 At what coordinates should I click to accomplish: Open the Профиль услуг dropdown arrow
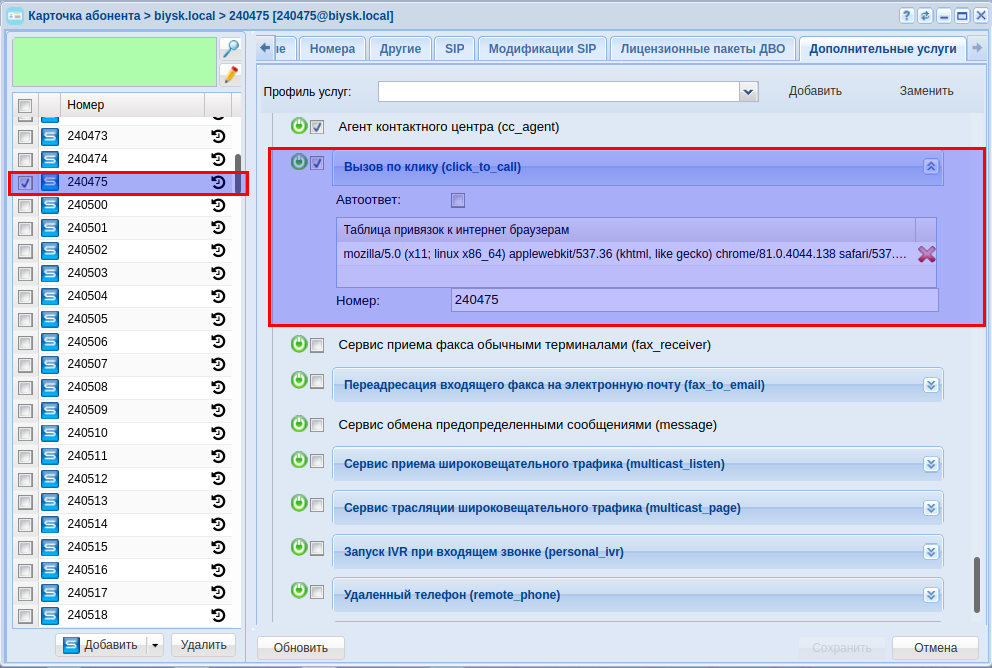[748, 92]
